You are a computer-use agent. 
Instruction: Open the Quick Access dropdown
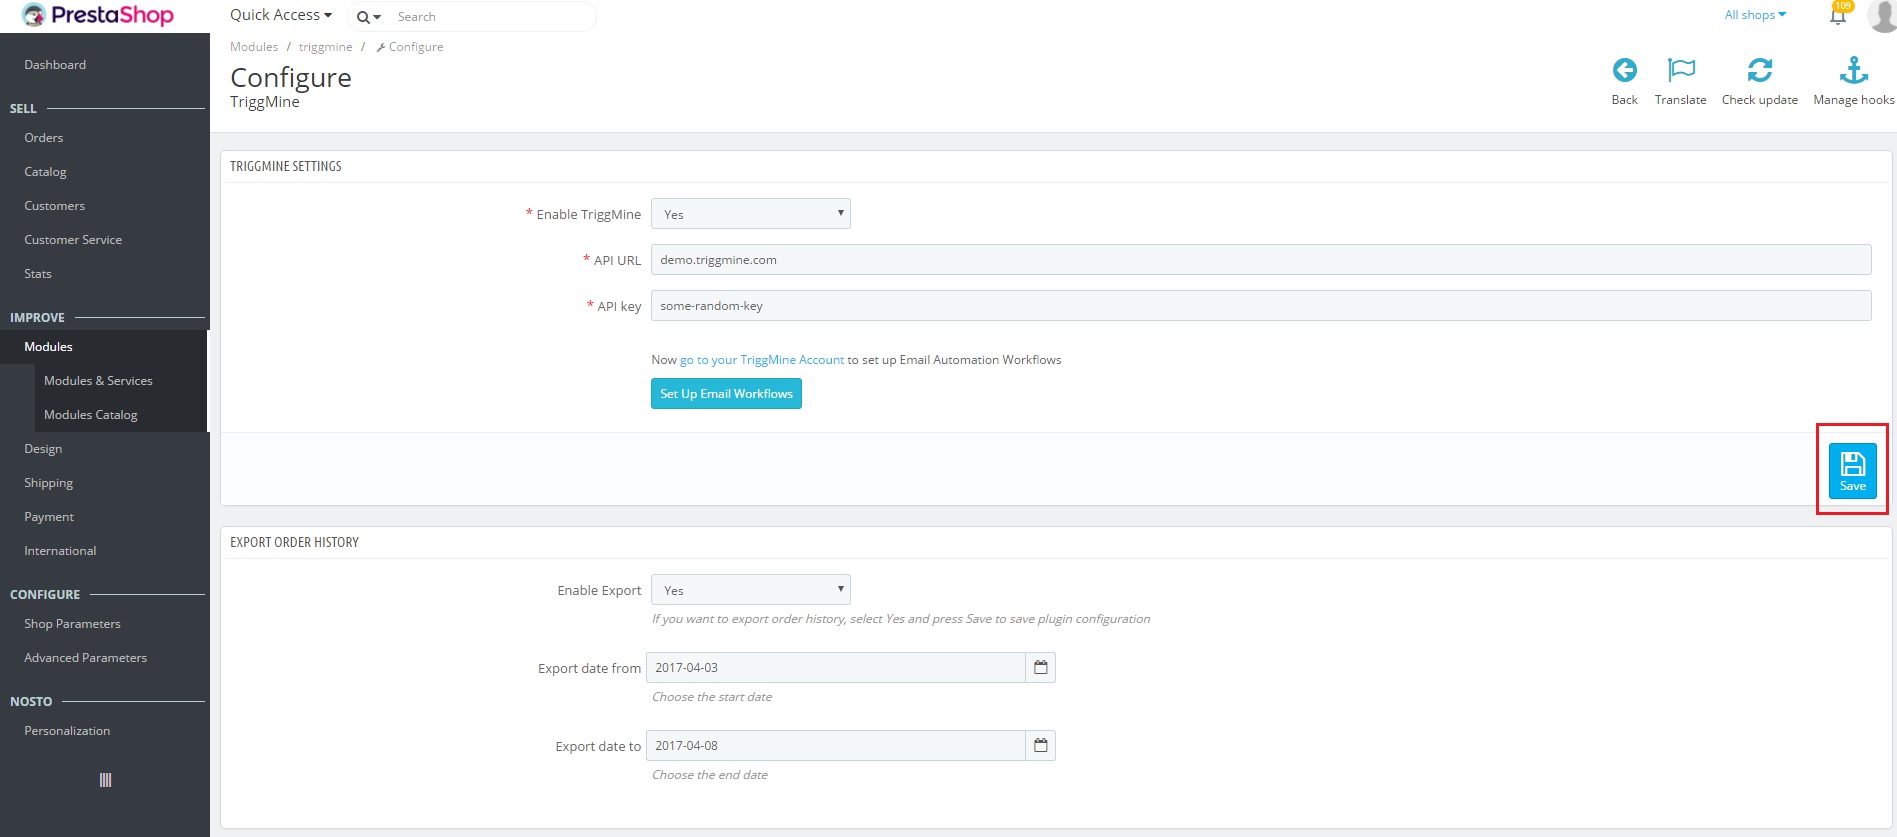click(281, 15)
